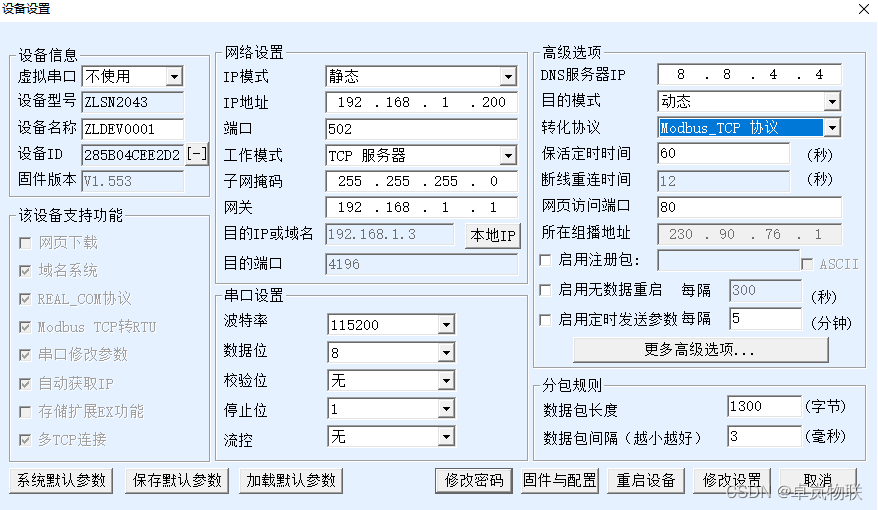Expand the 停止位 dropdown
The width and height of the screenshot is (878, 510).
point(446,409)
